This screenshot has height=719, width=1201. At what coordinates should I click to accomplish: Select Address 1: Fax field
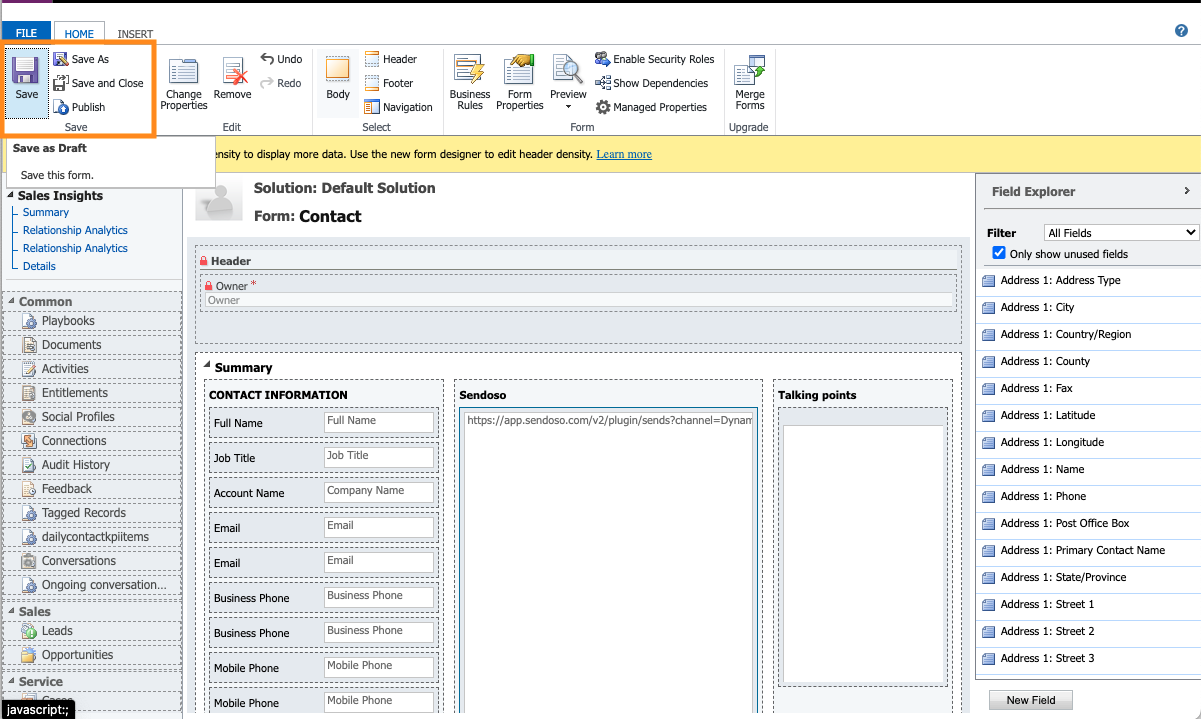tap(1088, 389)
